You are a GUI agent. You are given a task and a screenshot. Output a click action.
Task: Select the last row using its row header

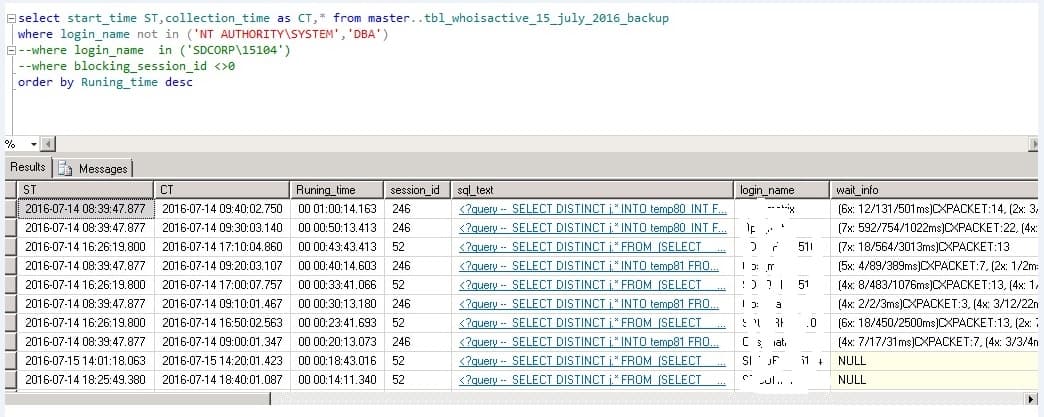9,380
